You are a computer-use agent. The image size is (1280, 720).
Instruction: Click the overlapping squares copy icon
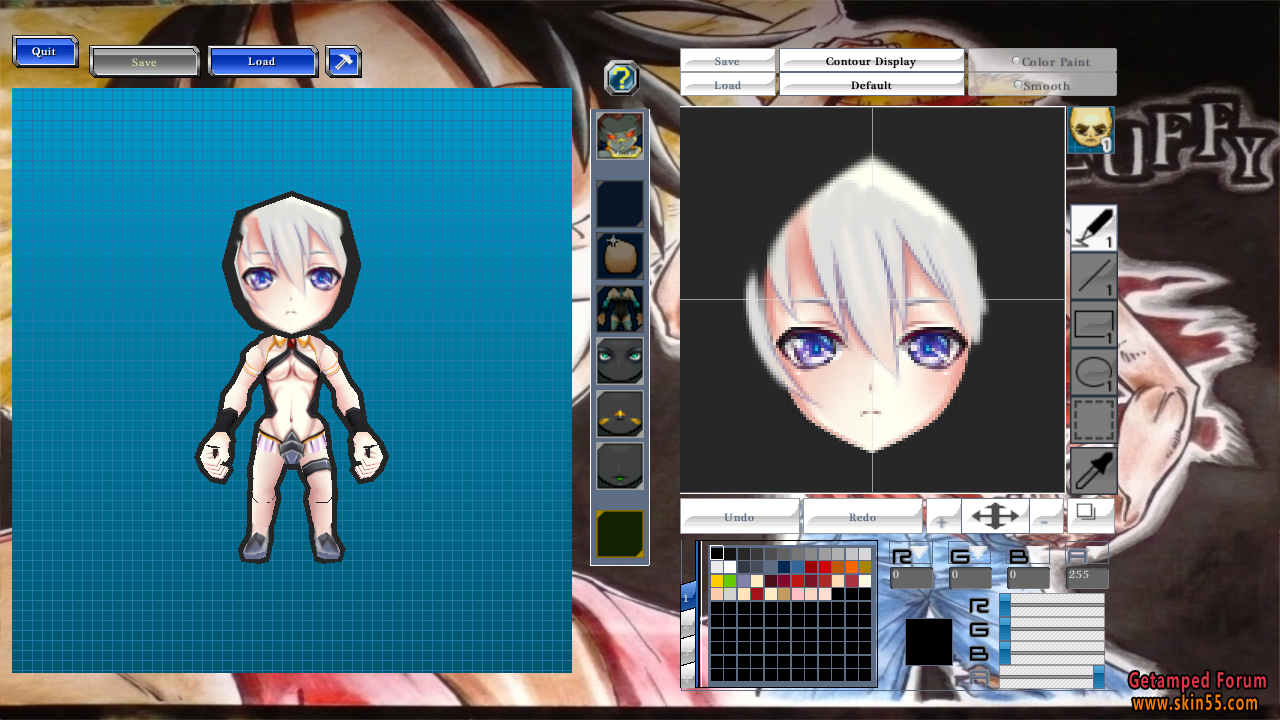[1089, 514]
